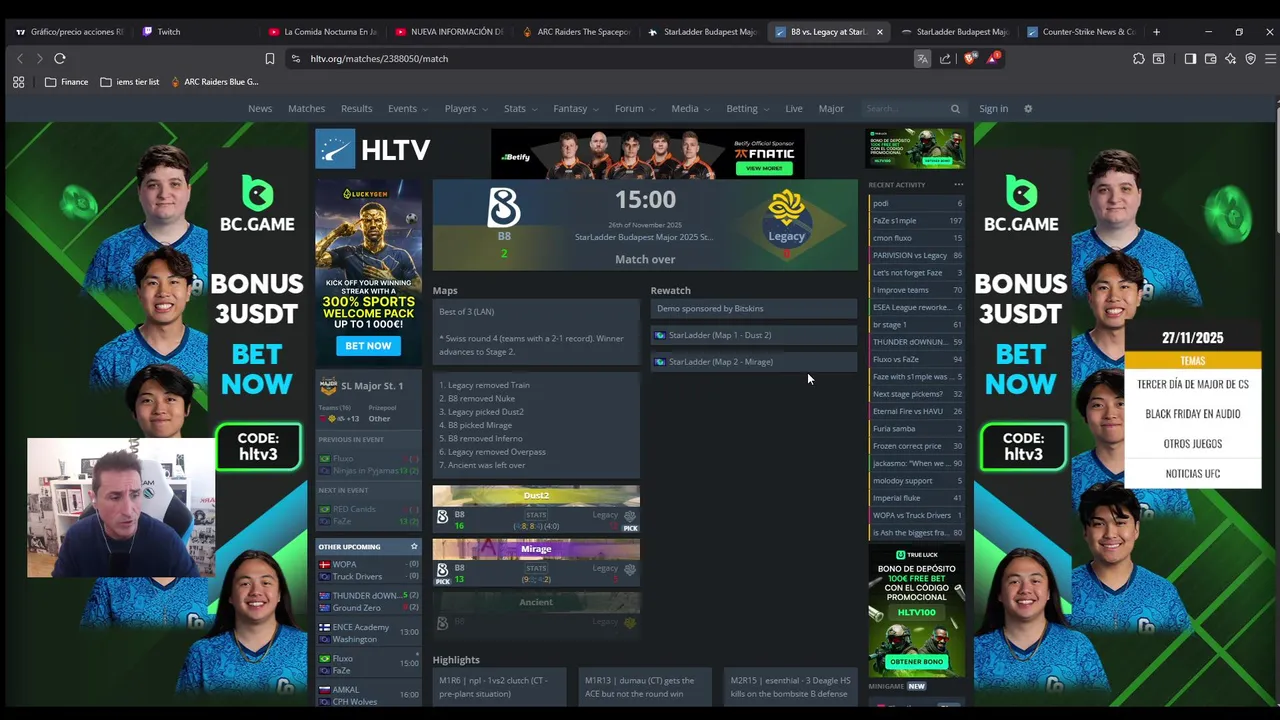Click the search magnifier icon in HLTV nav
This screenshot has width=1280, height=720.
(955, 109)
